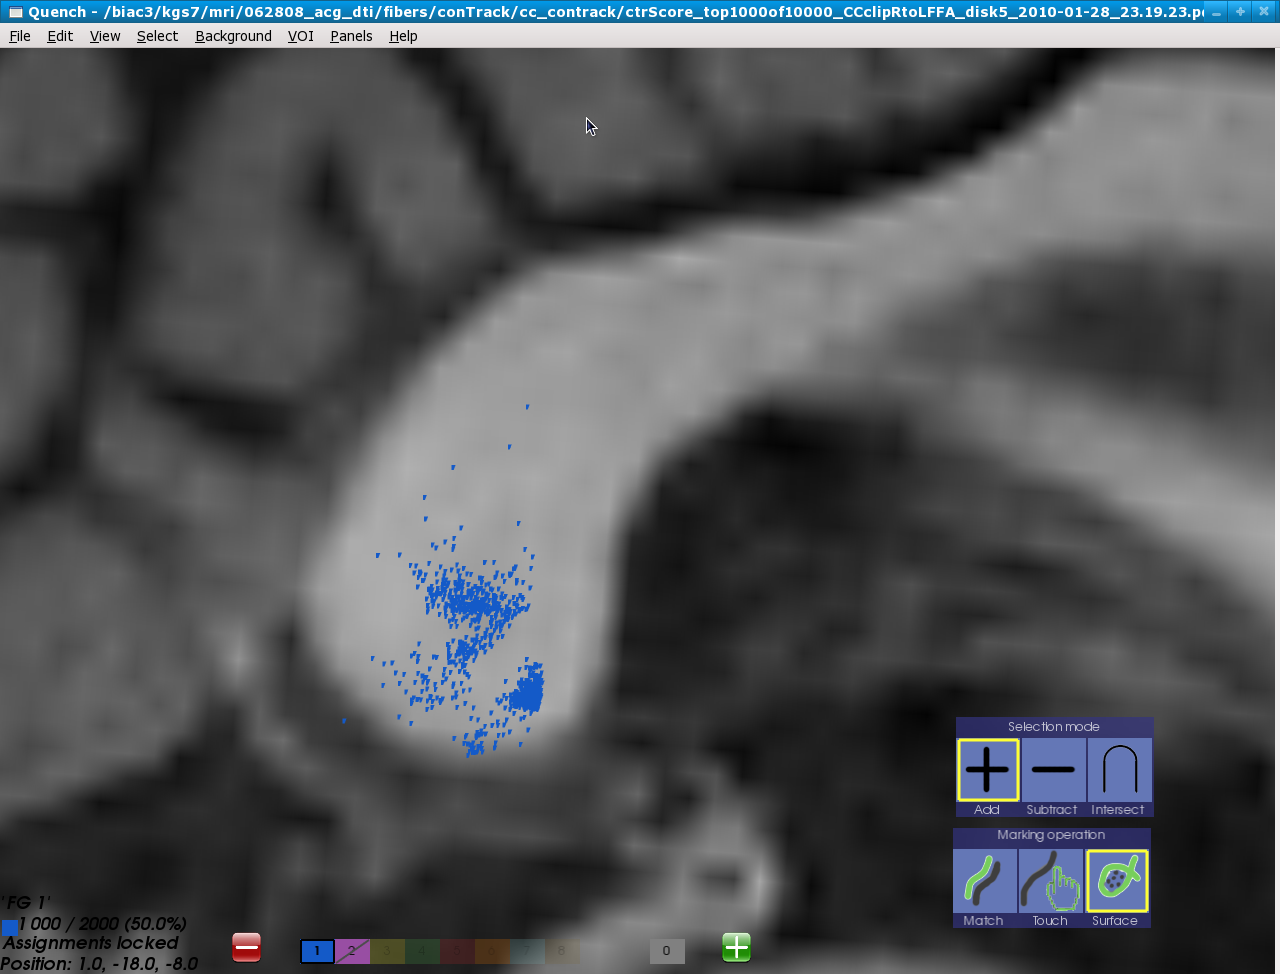1280x974 pixels.
Task: Expand the Select menu
Action: [x=157, y=36]
